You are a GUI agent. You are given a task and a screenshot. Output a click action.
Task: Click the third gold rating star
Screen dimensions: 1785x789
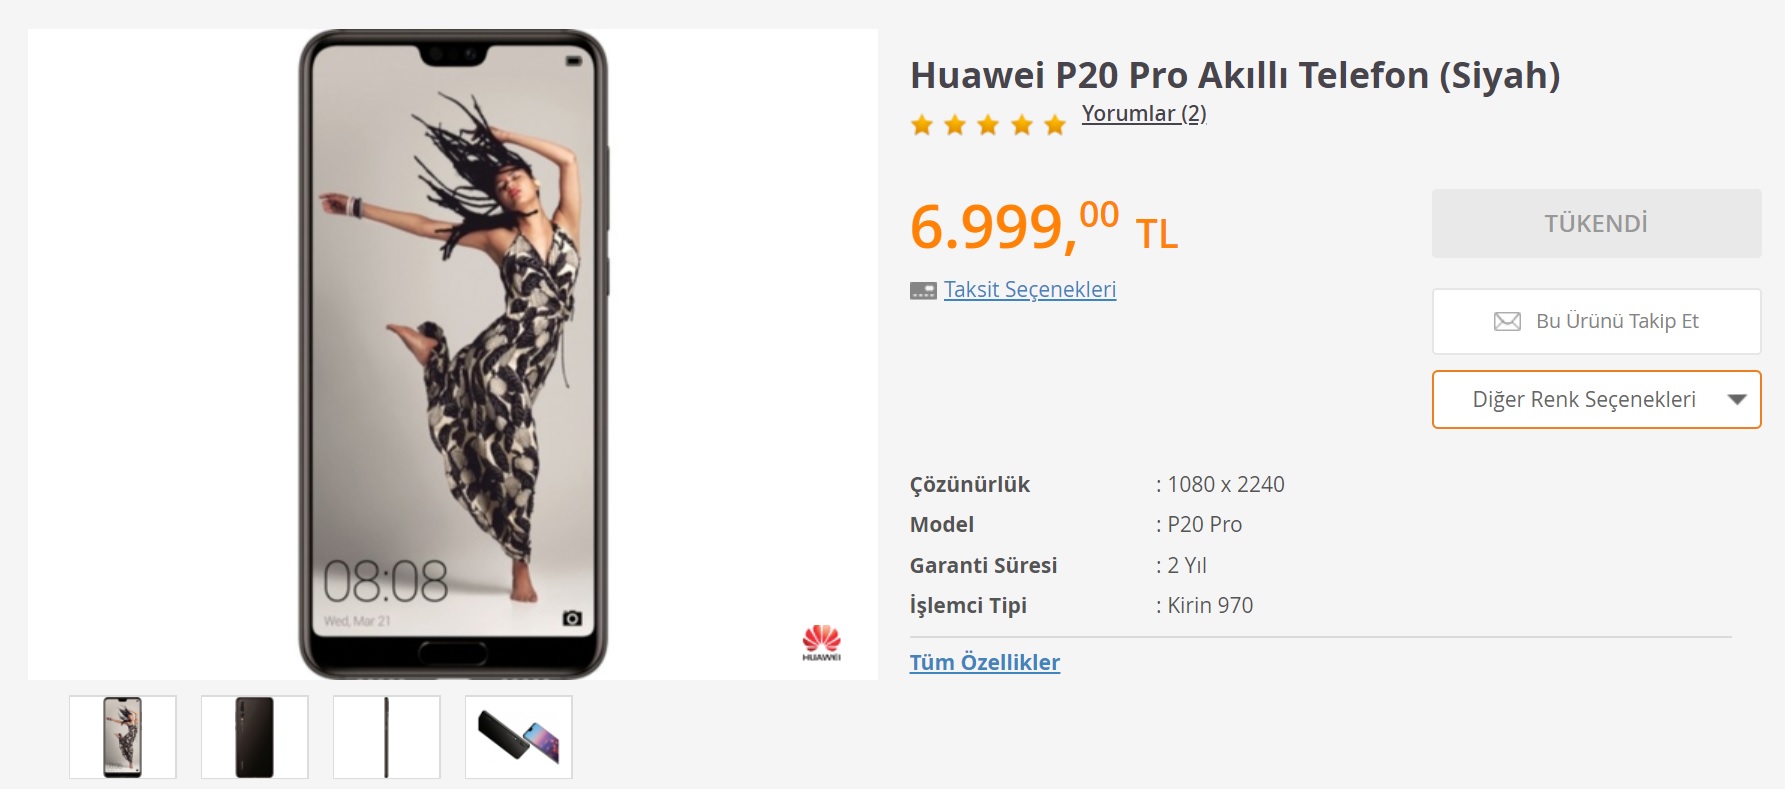pos(988,125)
